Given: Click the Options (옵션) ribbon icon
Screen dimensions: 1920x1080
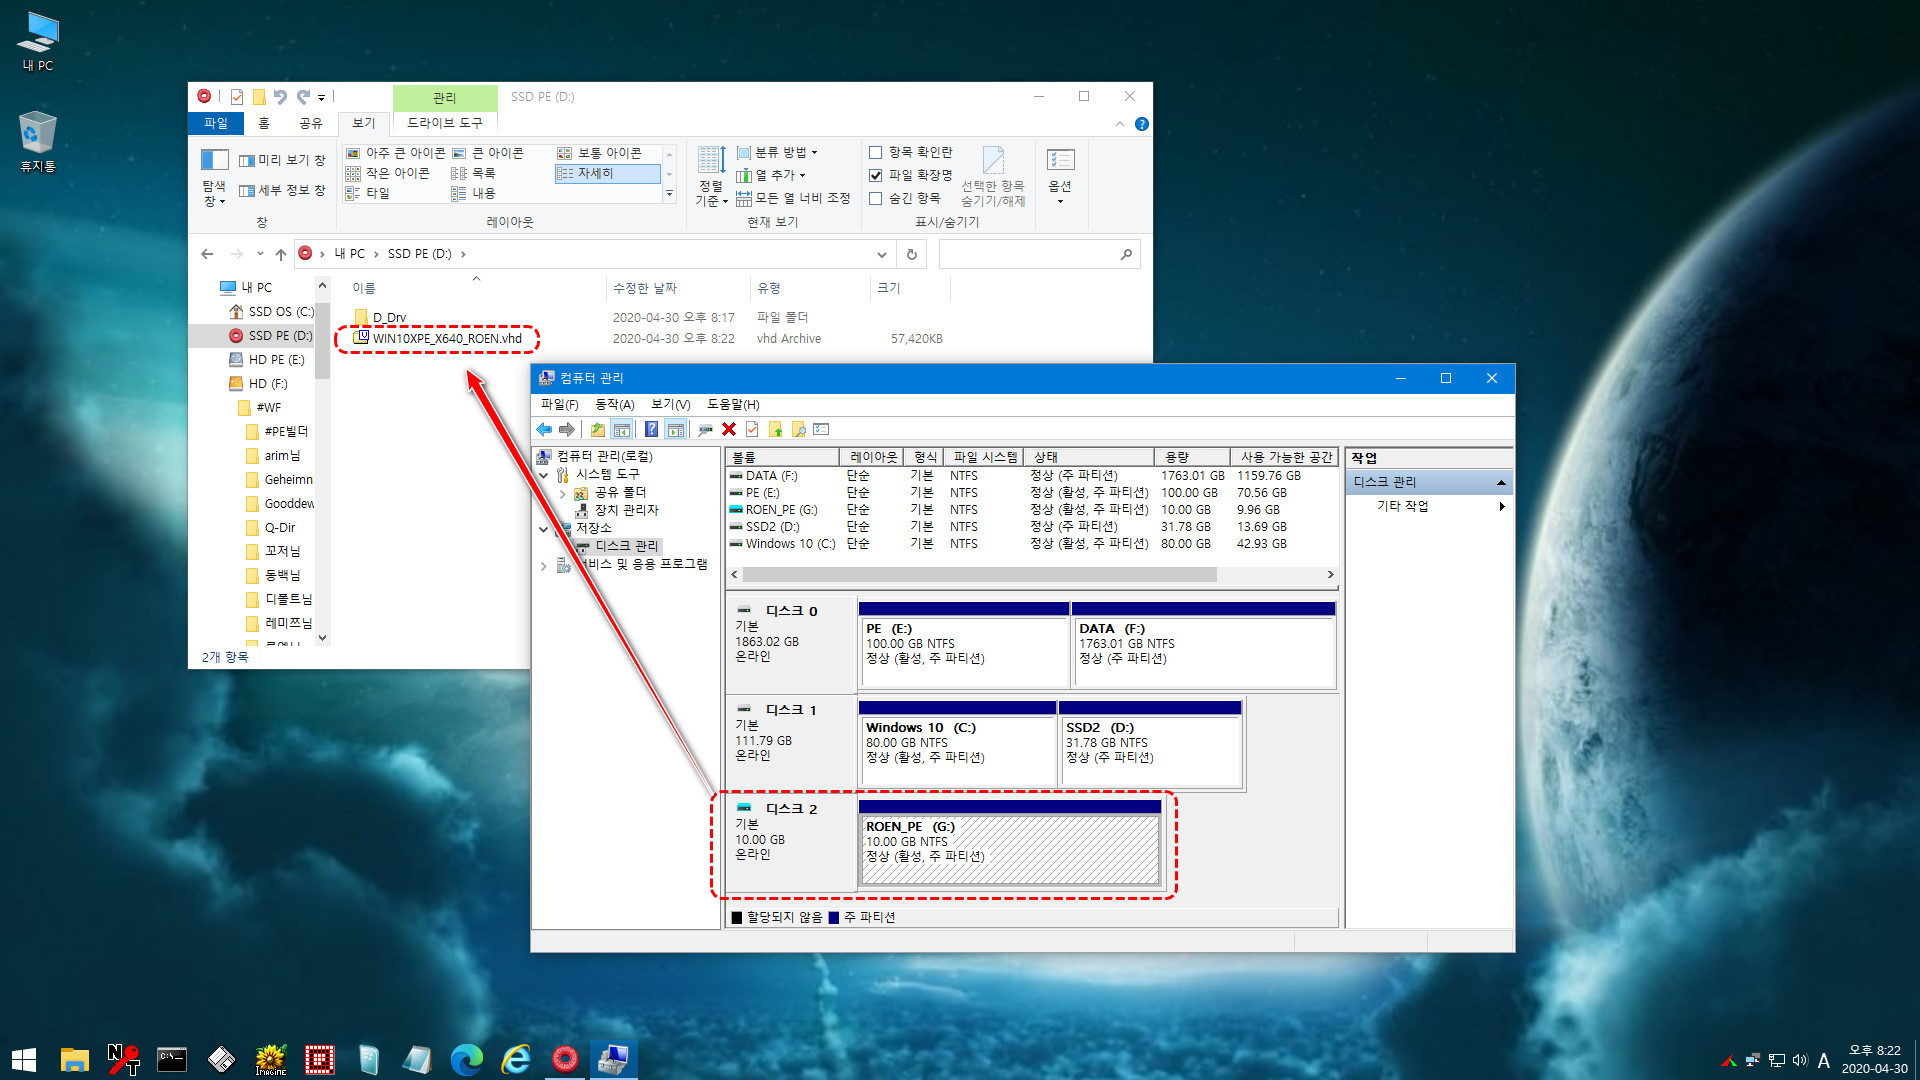Looking at the screenshot, I should [1060, 177].
